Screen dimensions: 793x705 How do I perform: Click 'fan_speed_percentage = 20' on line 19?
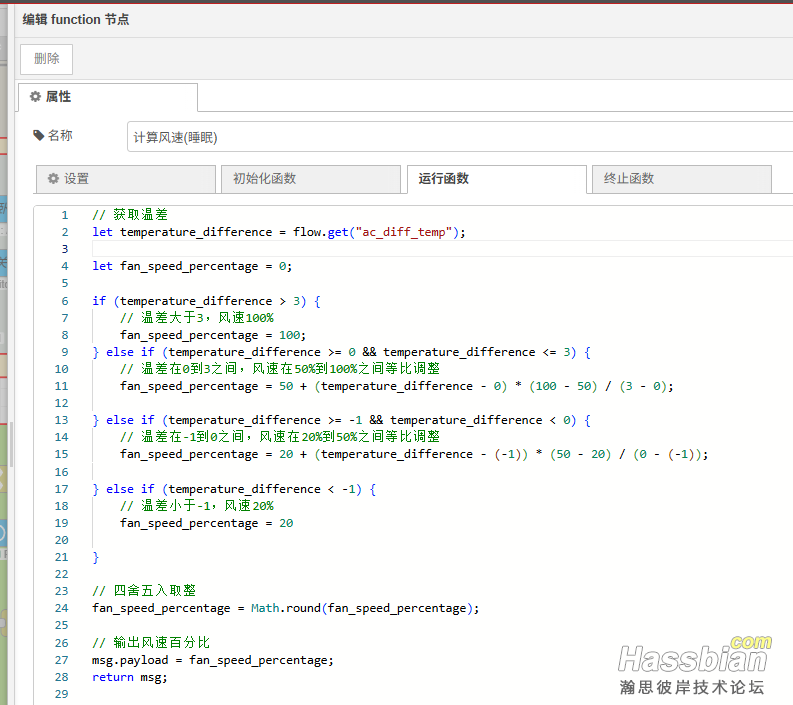point(206,523)
